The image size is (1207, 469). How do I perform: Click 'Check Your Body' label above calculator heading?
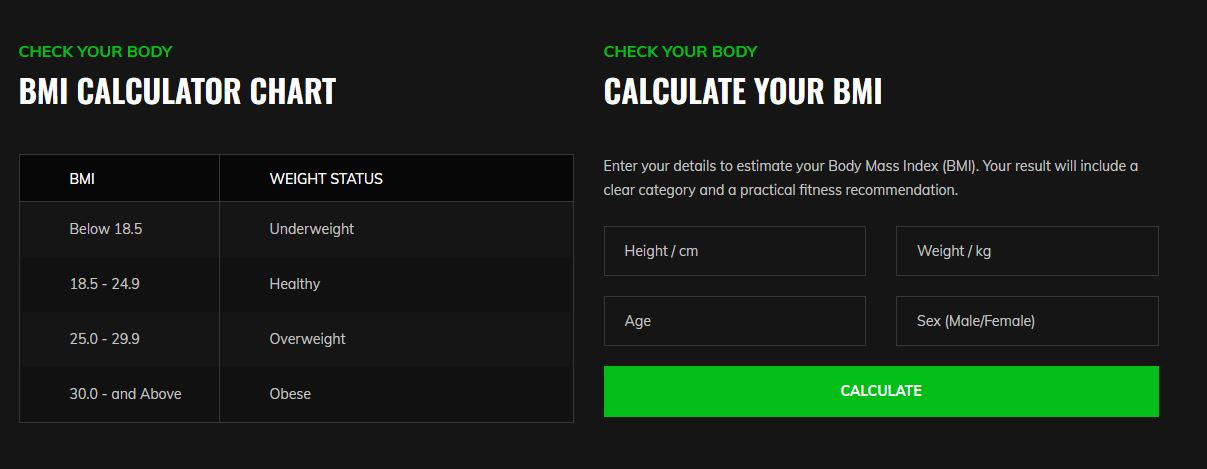coord(680,51)
